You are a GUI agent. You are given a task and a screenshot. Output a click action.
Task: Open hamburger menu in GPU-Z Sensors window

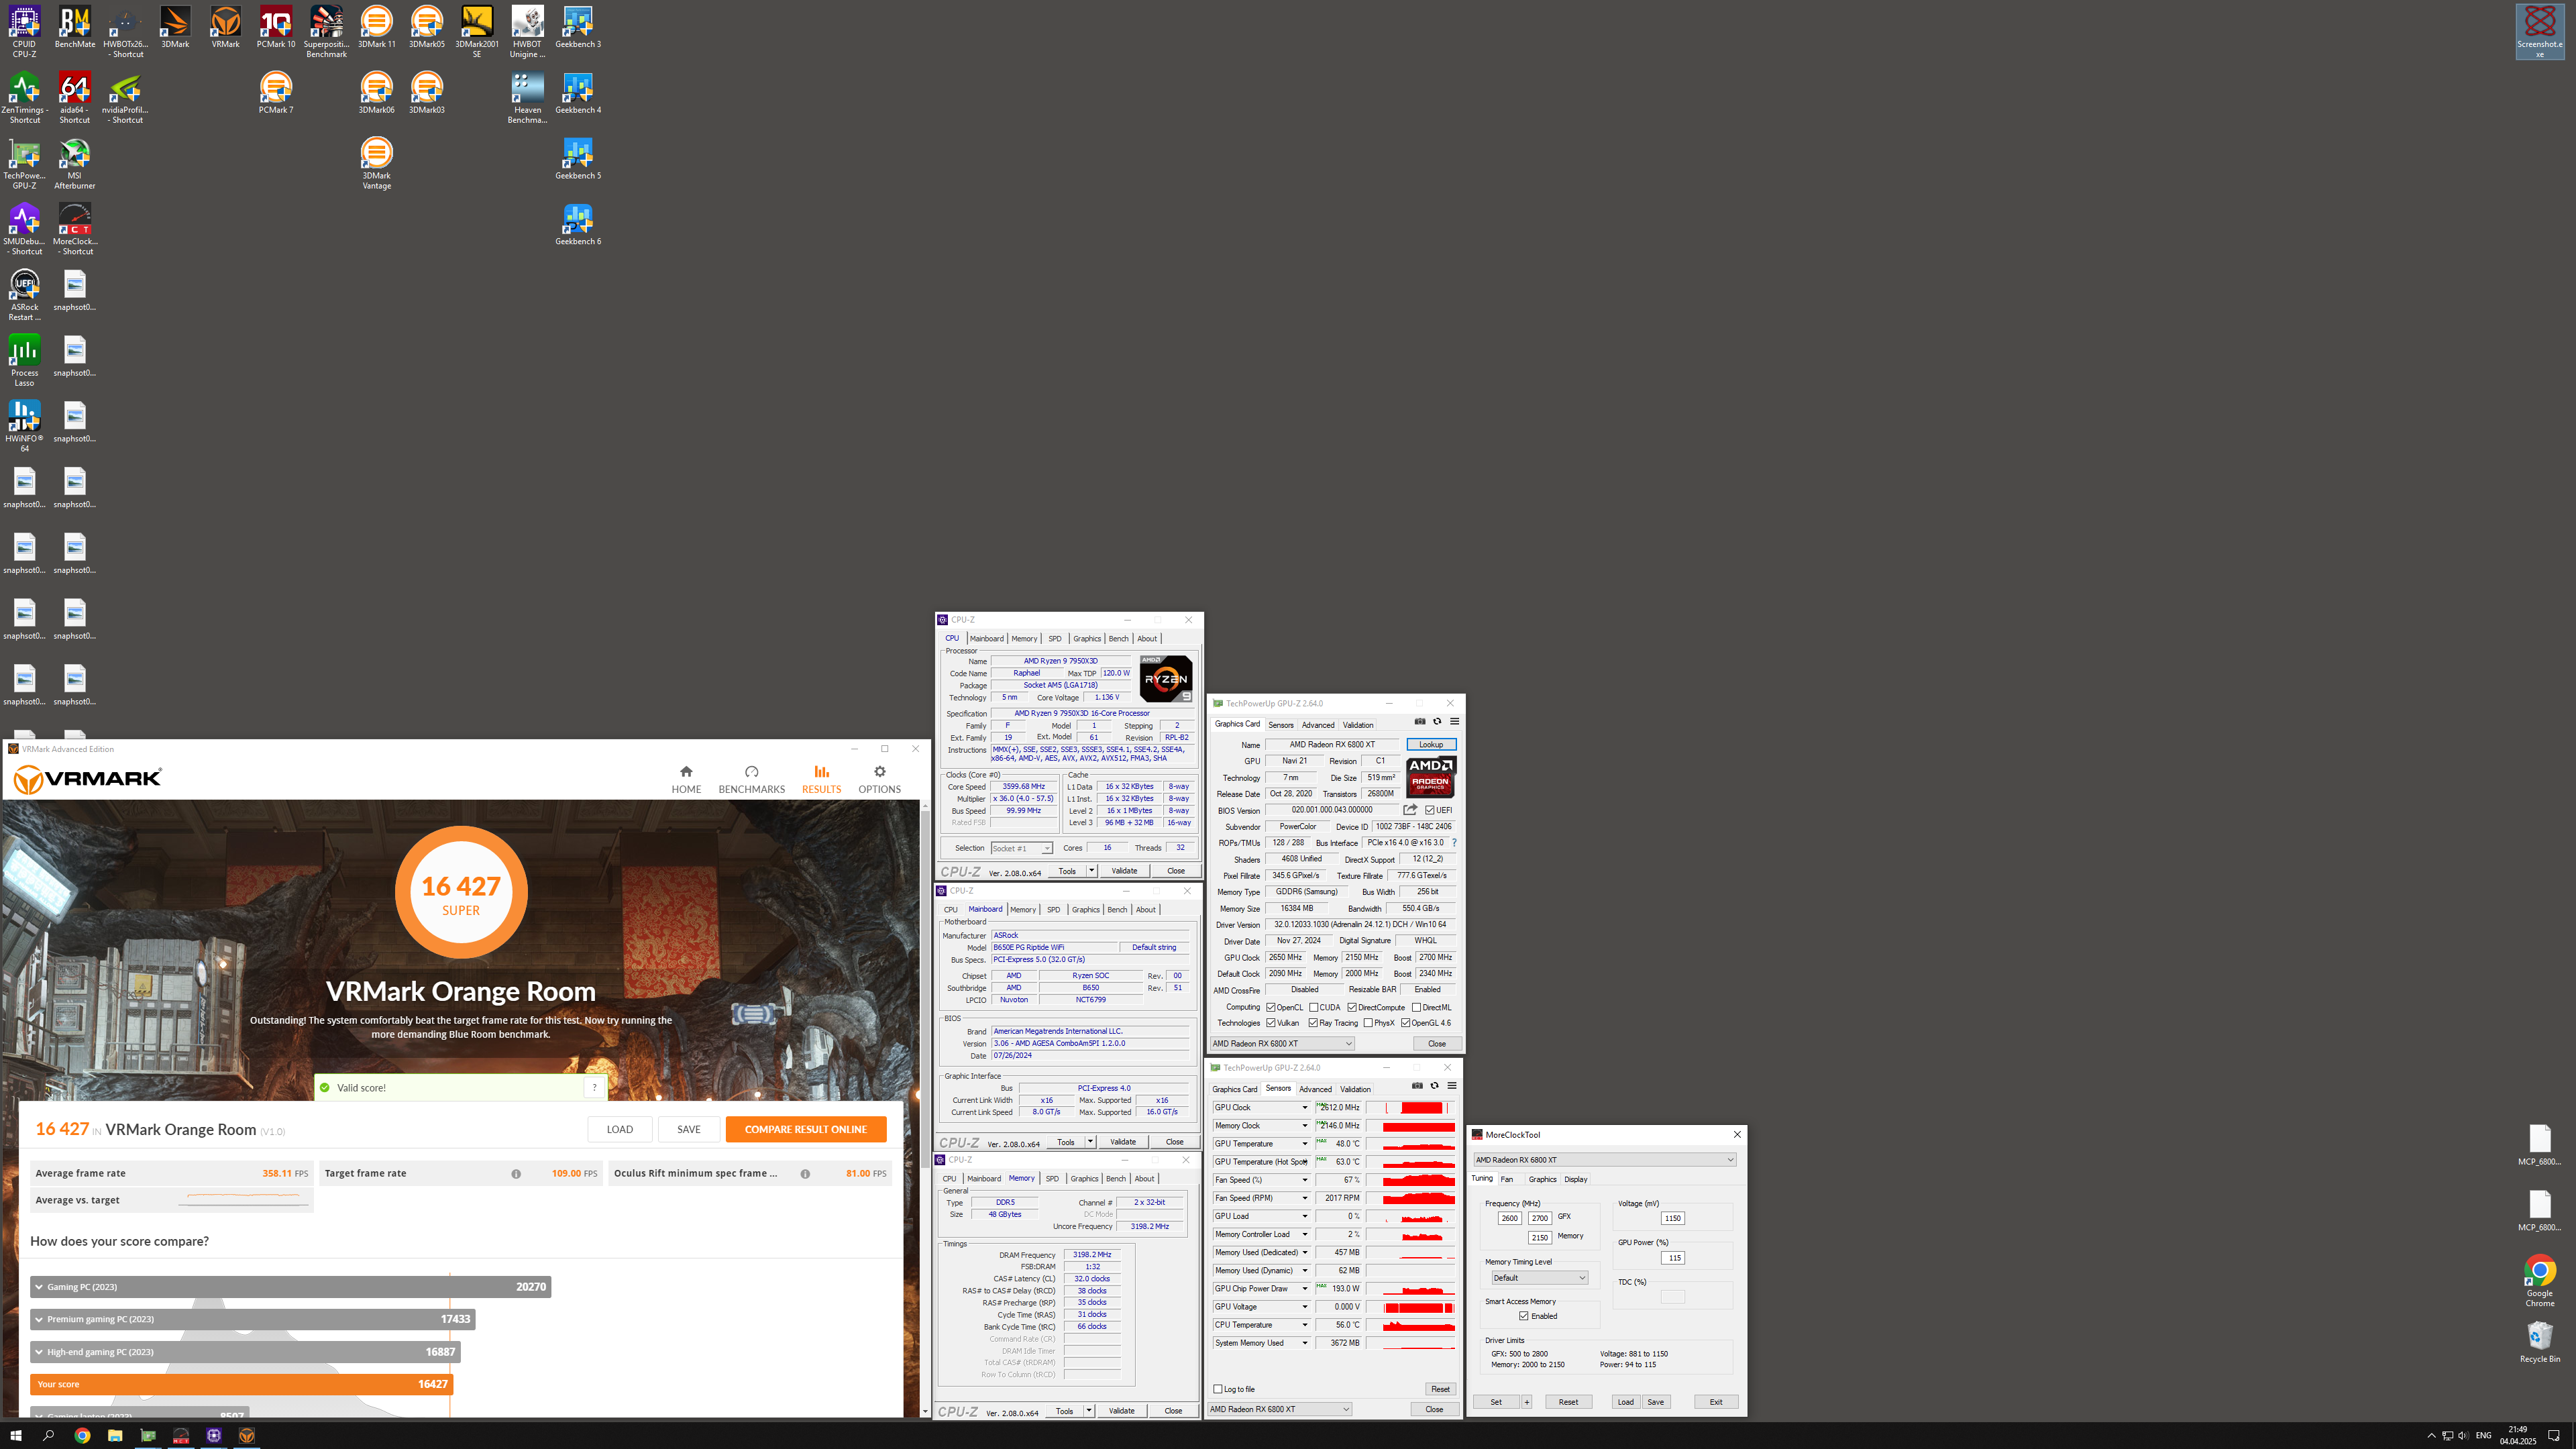pyautogui.click(x=1452, y=1086)
